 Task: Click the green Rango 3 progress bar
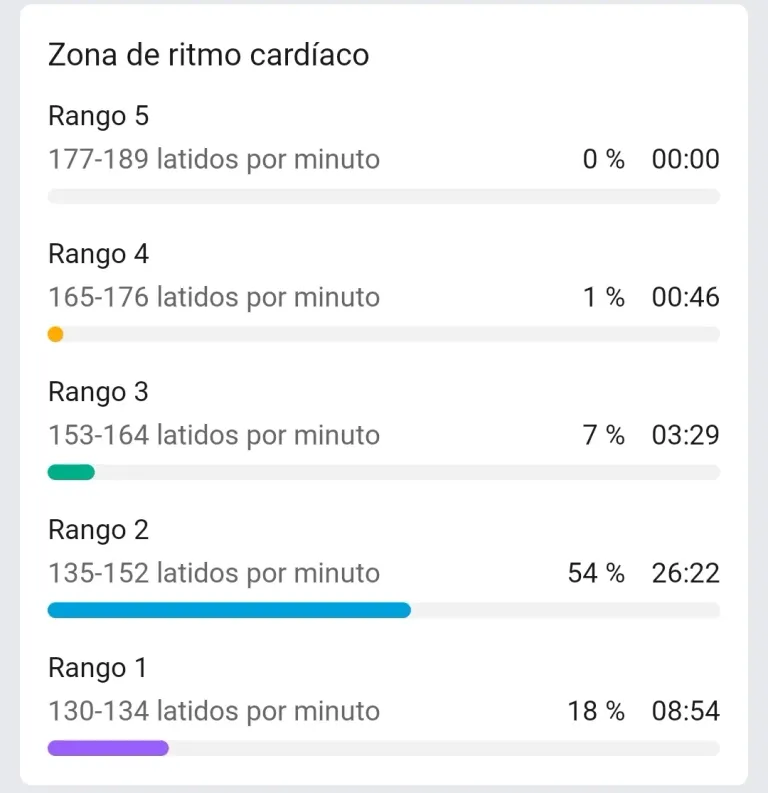(x=71, y=472)
